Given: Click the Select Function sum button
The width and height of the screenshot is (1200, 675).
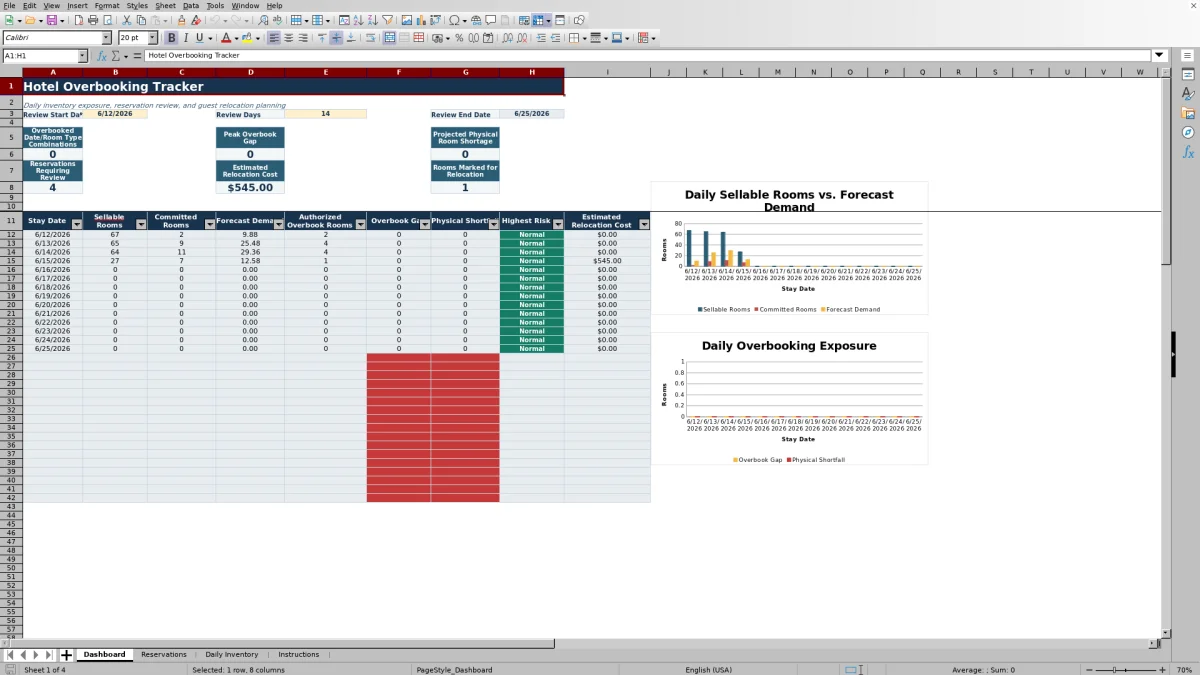Looking at the screenshot, I should (117, 56).
